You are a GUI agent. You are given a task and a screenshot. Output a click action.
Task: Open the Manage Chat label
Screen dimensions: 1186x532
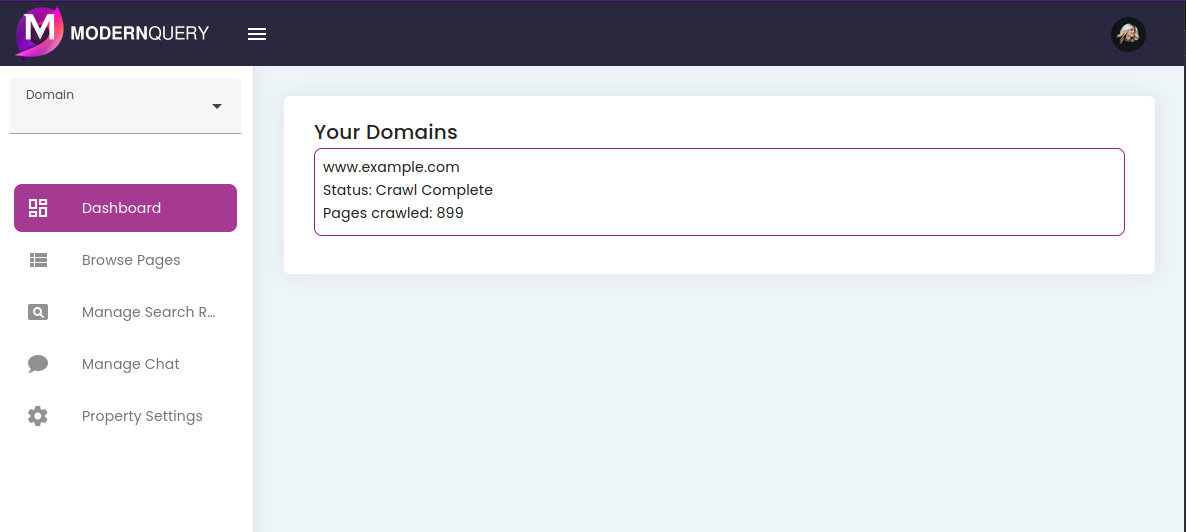[131, 364]
